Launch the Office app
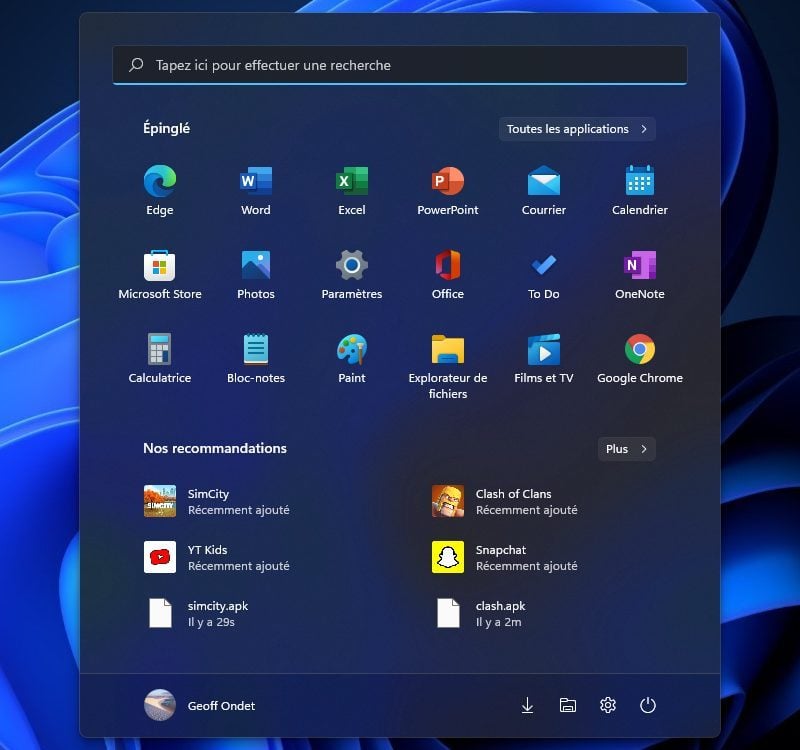Image resolution: width=800 pixels, height=750 pixels. click(x=447, y=274)
